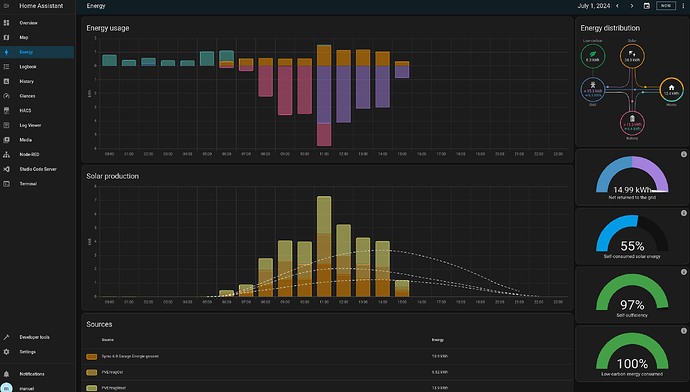
Task: Click the NOW button
Action: [666, 6]
